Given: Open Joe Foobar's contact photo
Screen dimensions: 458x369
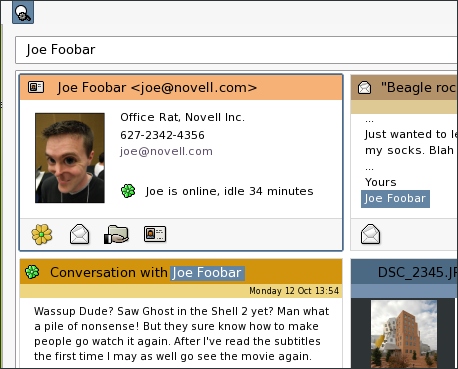Looking at the screenshot, I should pos(70,158).
